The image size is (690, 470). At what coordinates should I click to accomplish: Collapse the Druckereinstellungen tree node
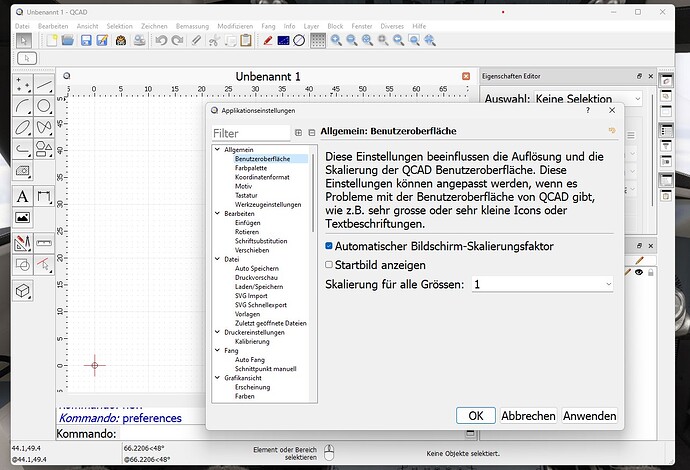tap(217, 332)
